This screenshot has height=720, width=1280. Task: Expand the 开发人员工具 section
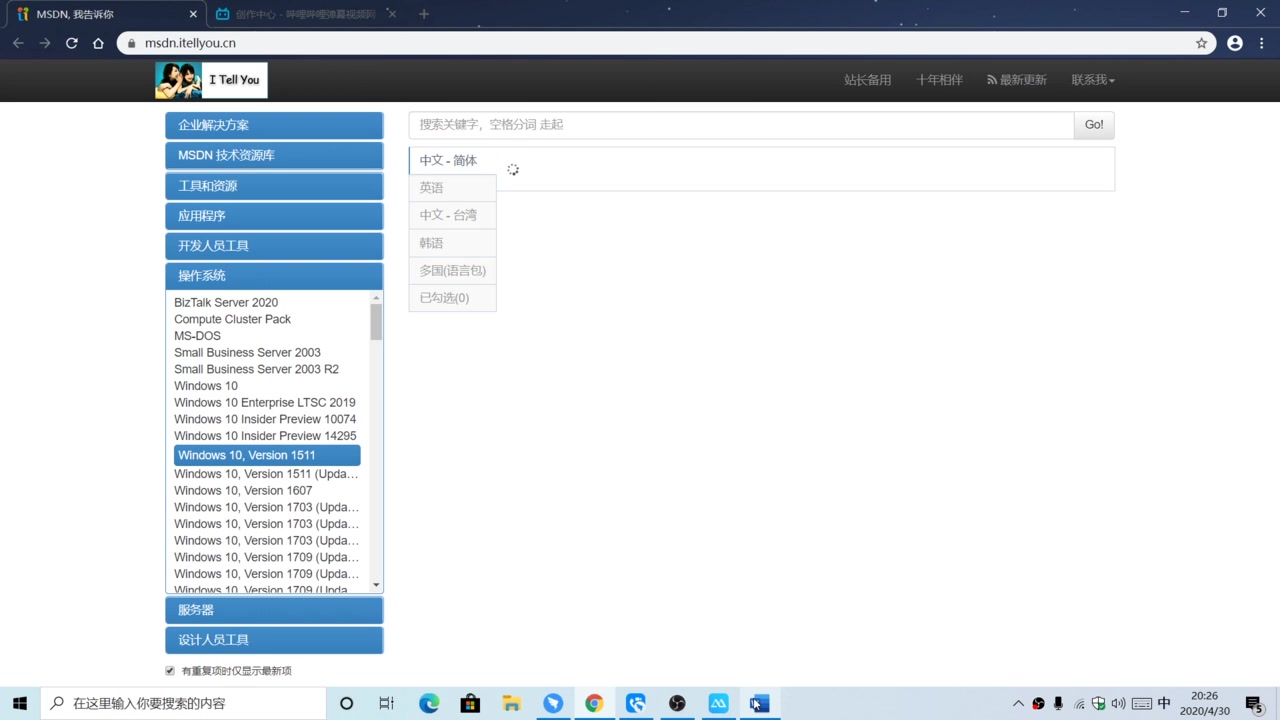click(x=274, y=246)
